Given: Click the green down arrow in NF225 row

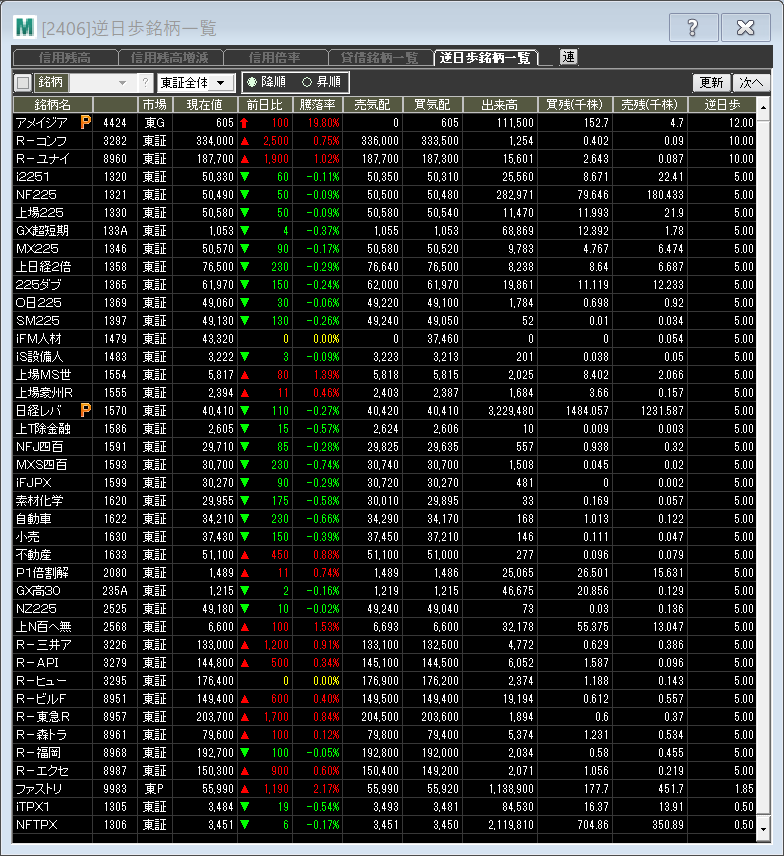Looking at the screenshot, I should point(243,194).
